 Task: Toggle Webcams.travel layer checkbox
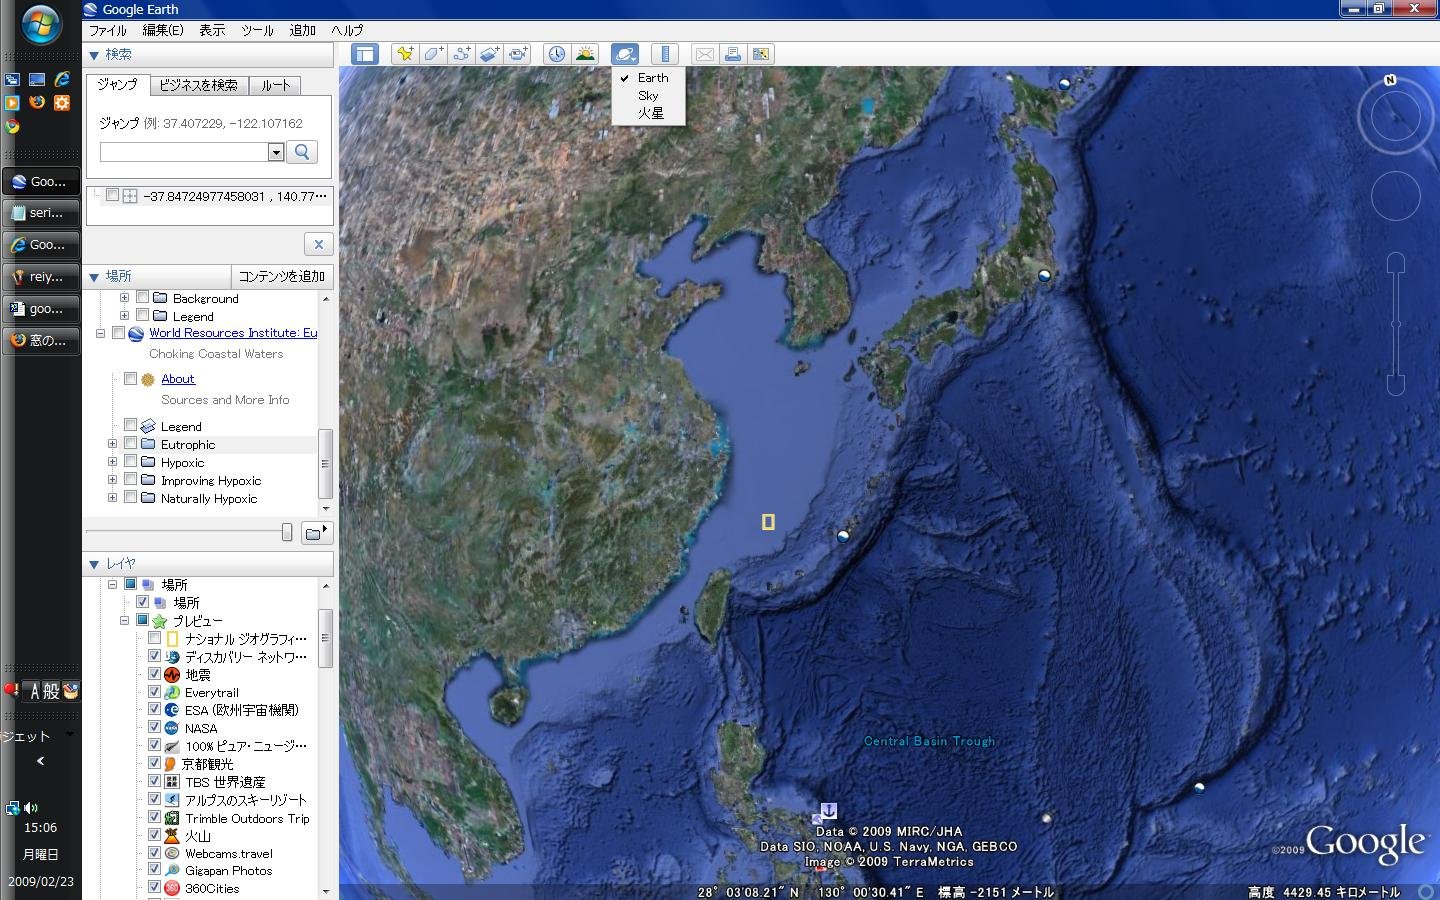point(154,853)
